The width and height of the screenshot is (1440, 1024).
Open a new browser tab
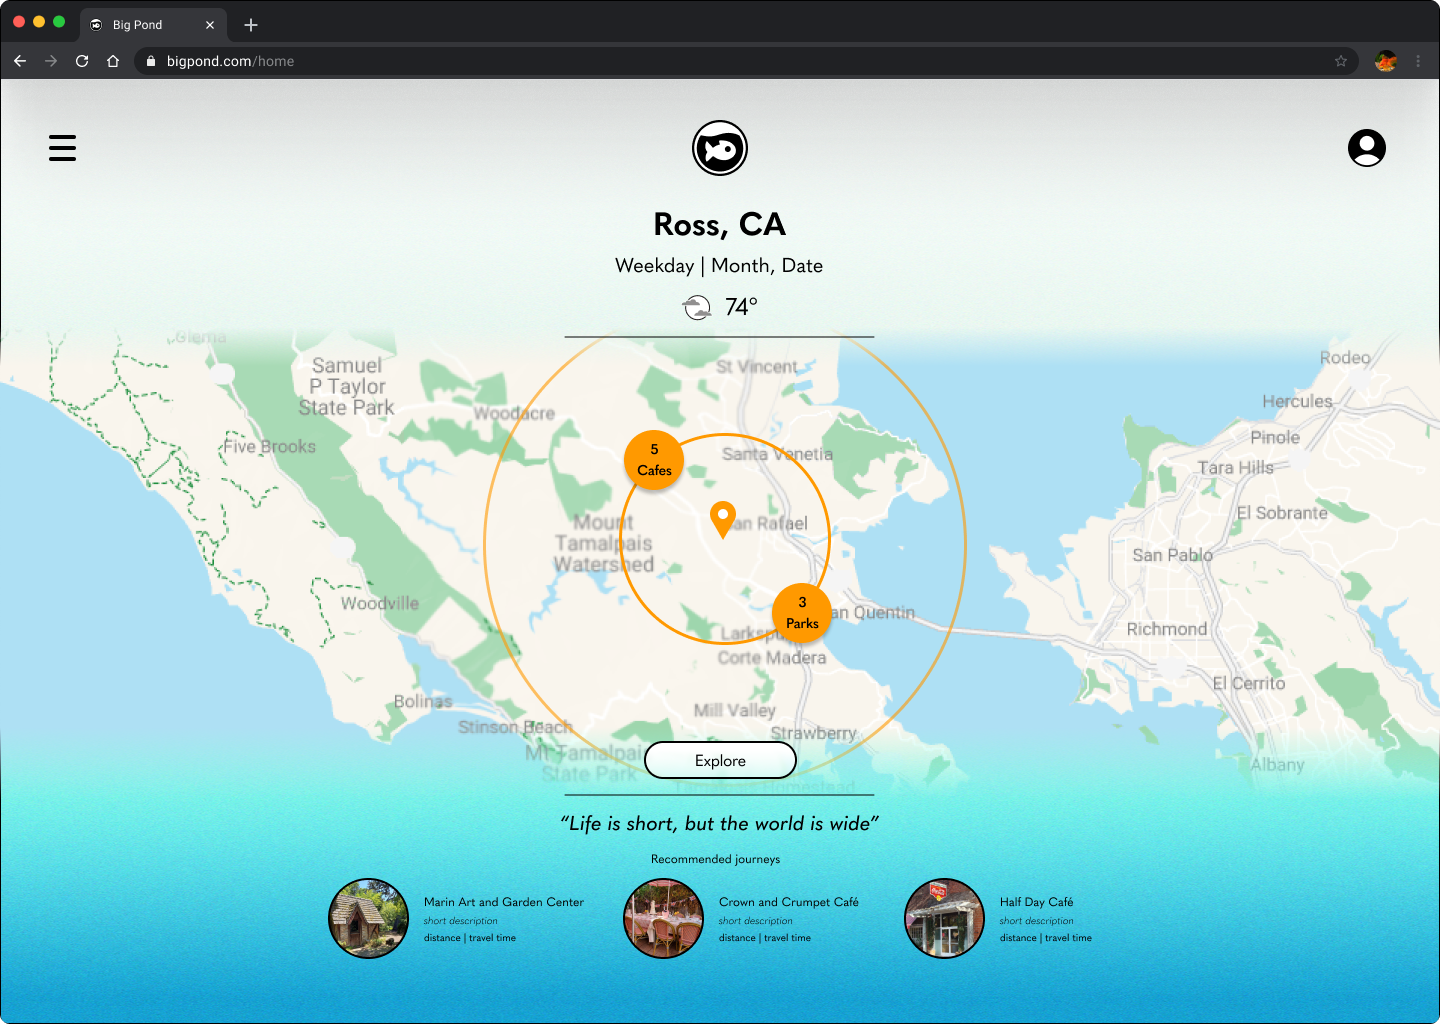(x=251, y=25)
